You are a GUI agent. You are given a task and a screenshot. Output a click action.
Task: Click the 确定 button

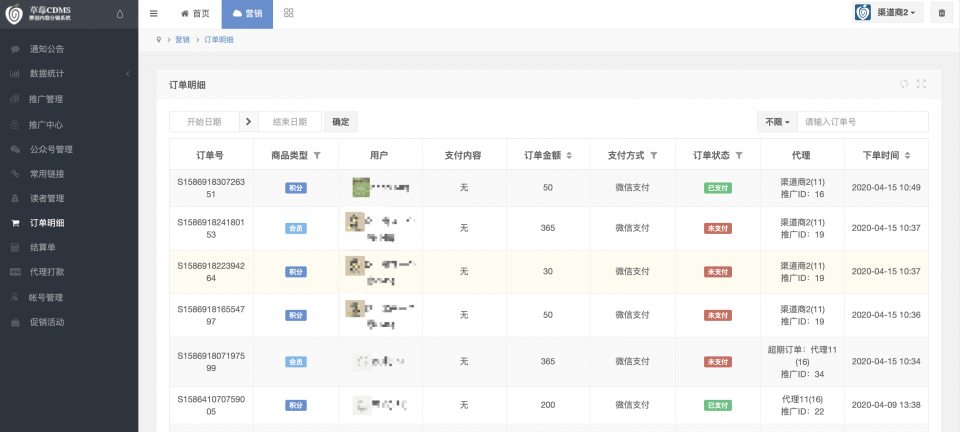click(341, 122)
